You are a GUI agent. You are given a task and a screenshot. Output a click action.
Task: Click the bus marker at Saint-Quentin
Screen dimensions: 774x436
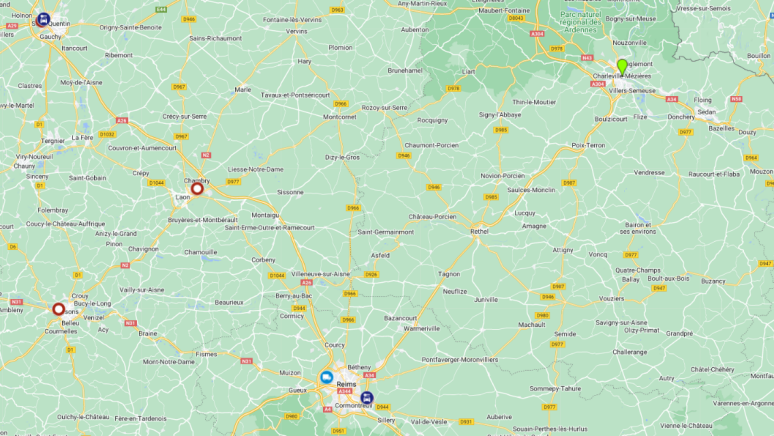point(44,19)
